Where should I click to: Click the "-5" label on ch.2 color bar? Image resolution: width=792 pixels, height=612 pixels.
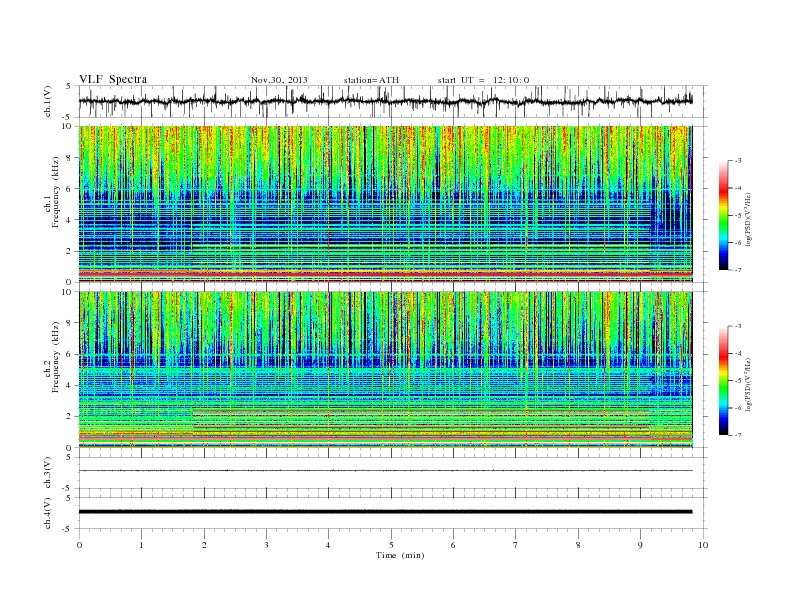(x=737, y=381)
